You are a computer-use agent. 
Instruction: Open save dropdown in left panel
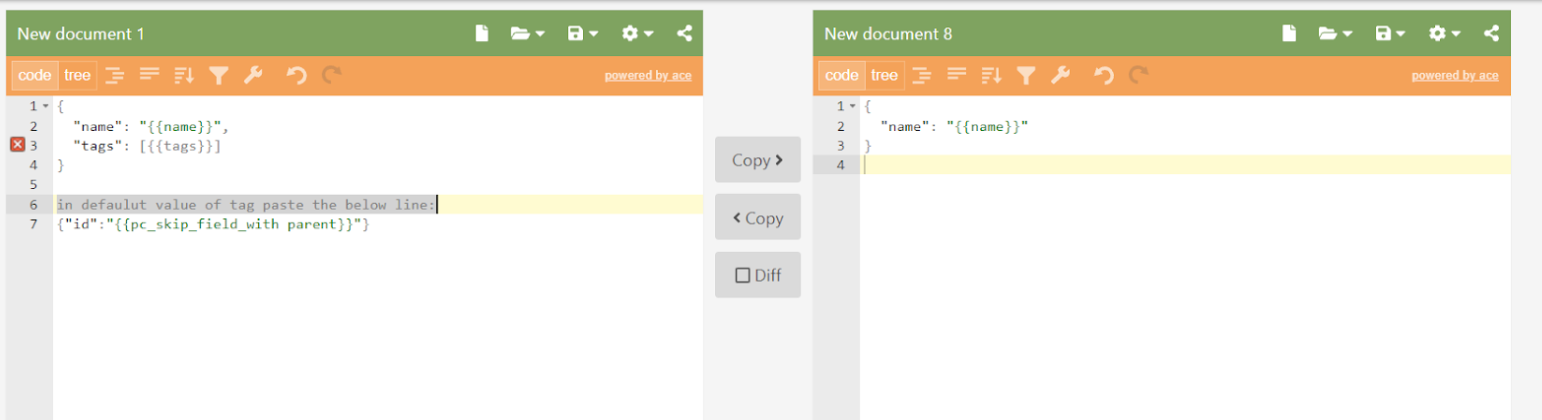[582, 34]
